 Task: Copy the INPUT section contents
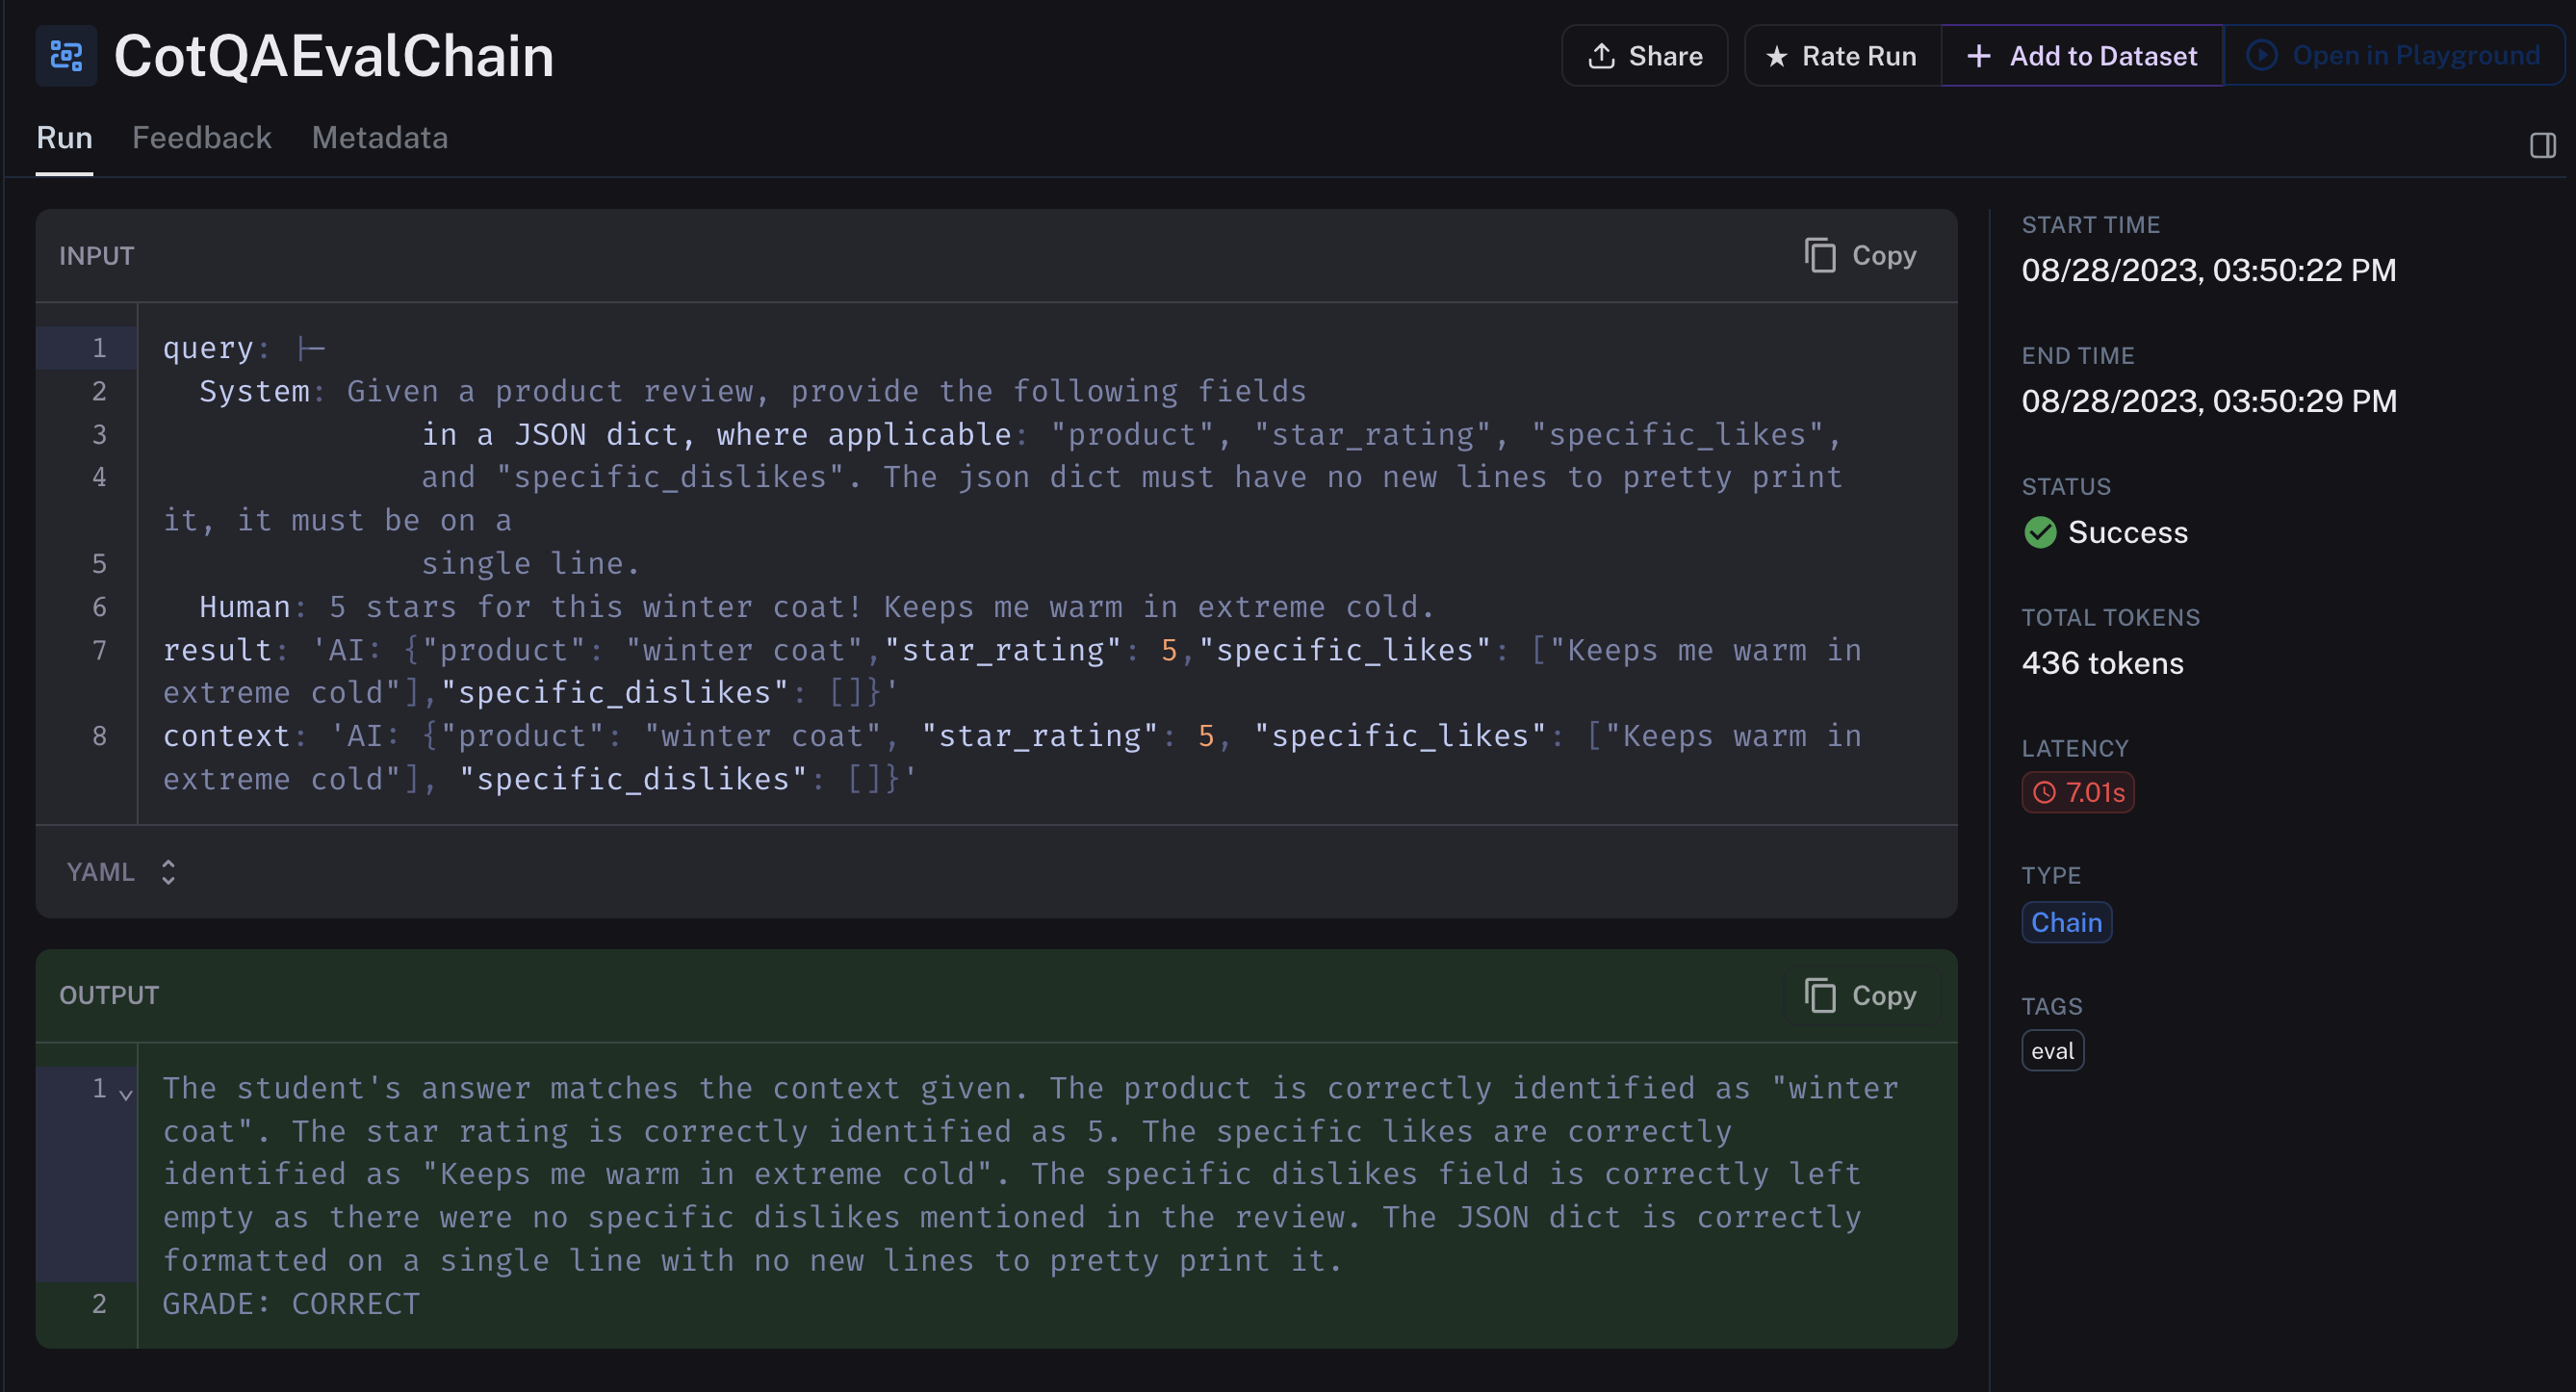pyautogui.click(x=1860, y=256)
